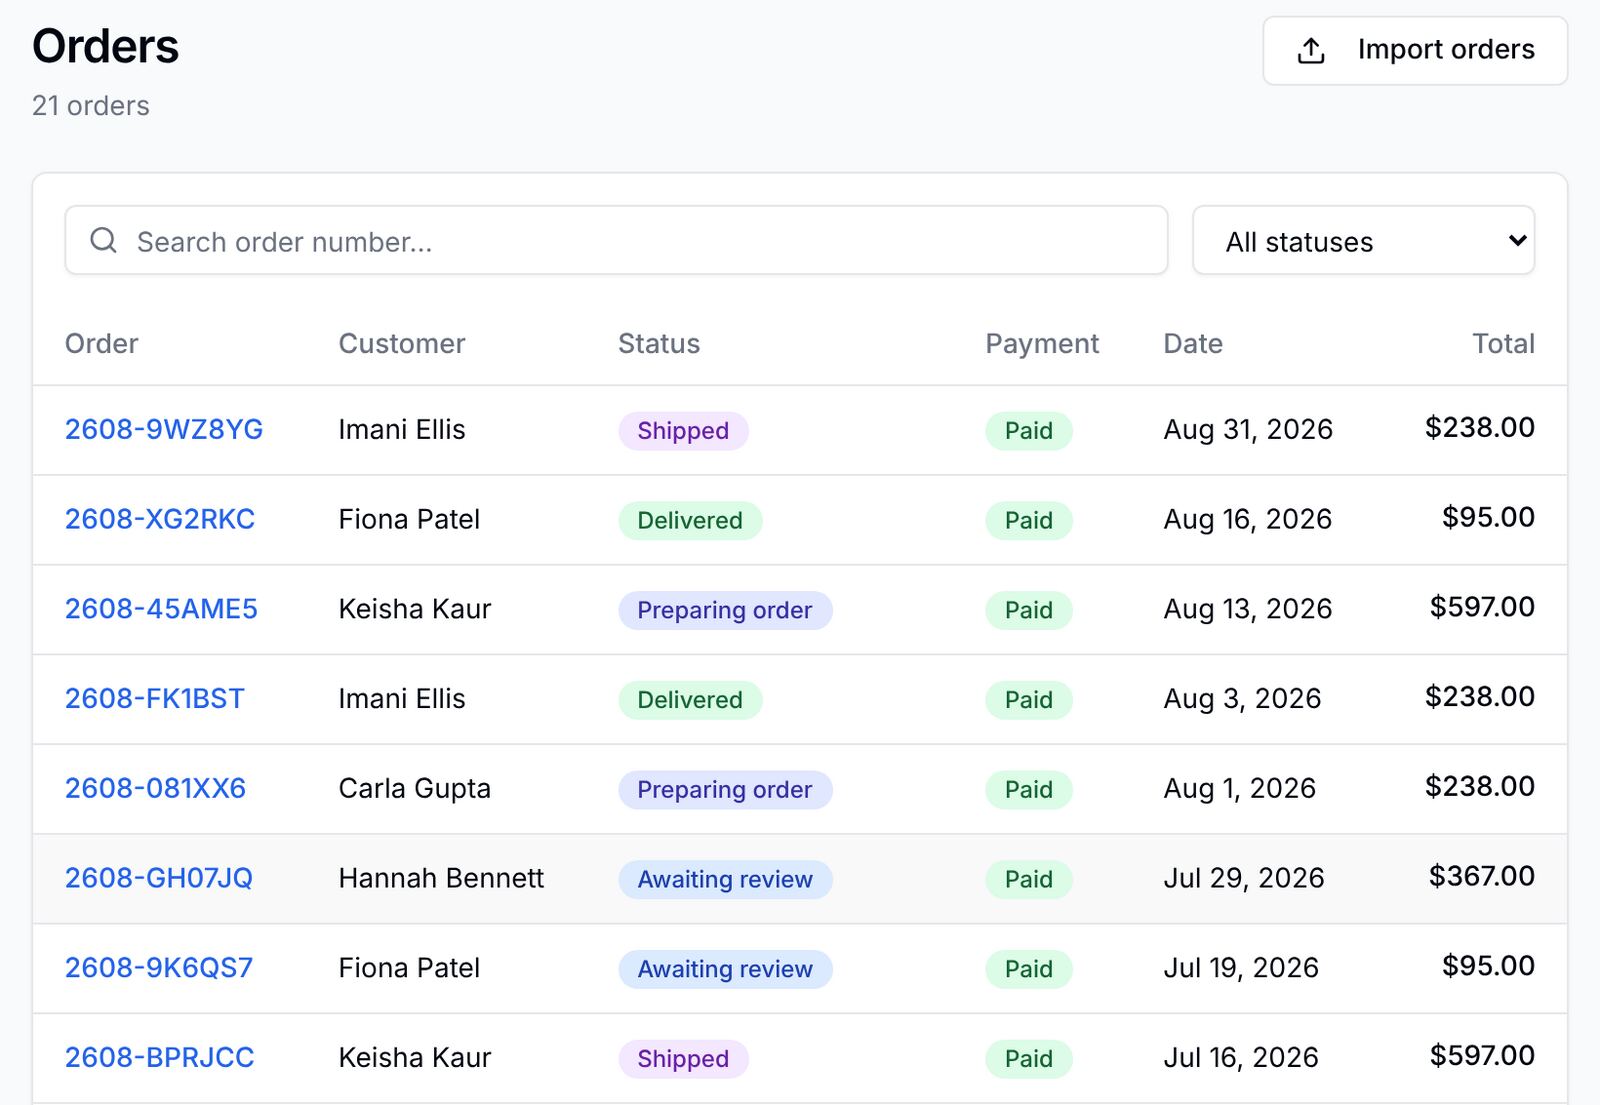The width and height of the screenshot is (1600, 1105).
Task: Click Keisha Kaur in the 2608-BPRJCC row
Action: 415,1057
